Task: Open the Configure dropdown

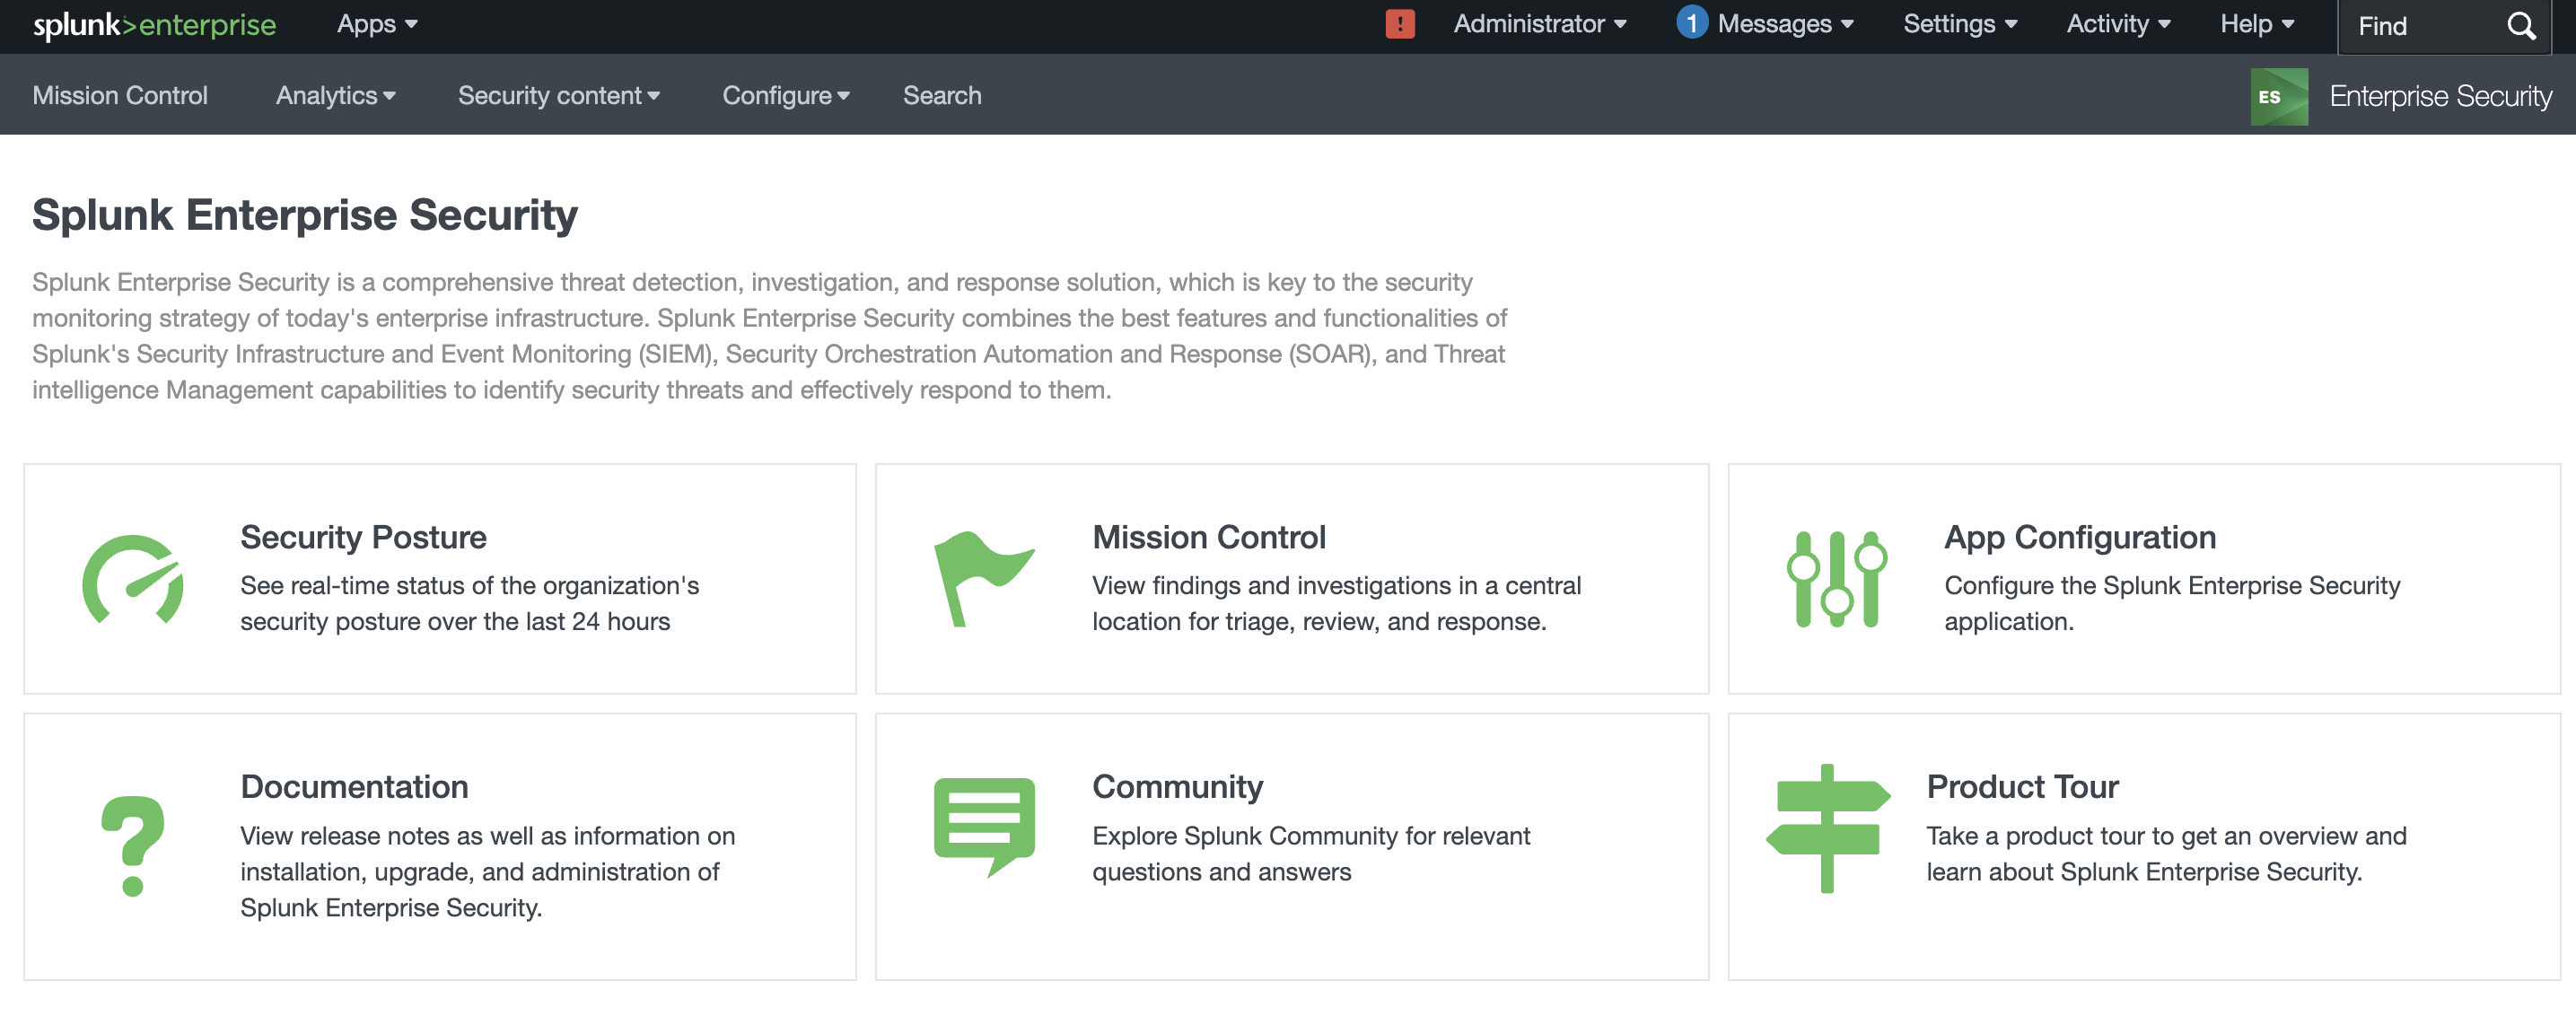Action: (786, 95)
